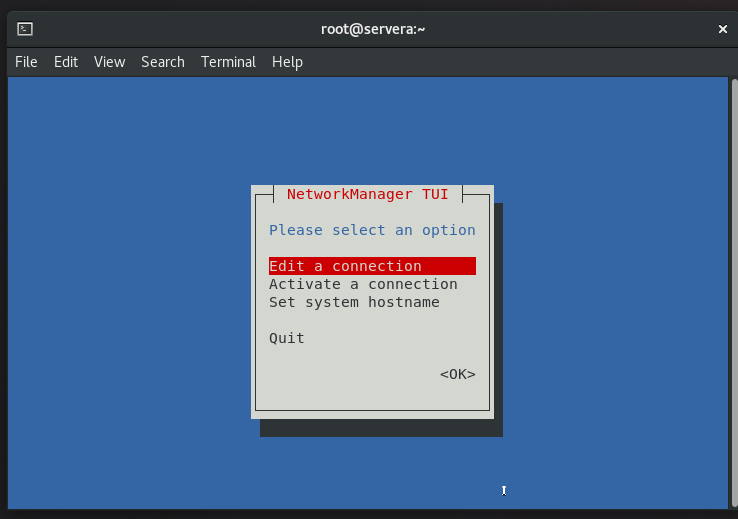This screenshot has width=738, height=519.
Task: Choose Activate a connection
Action: click(363, 284)
